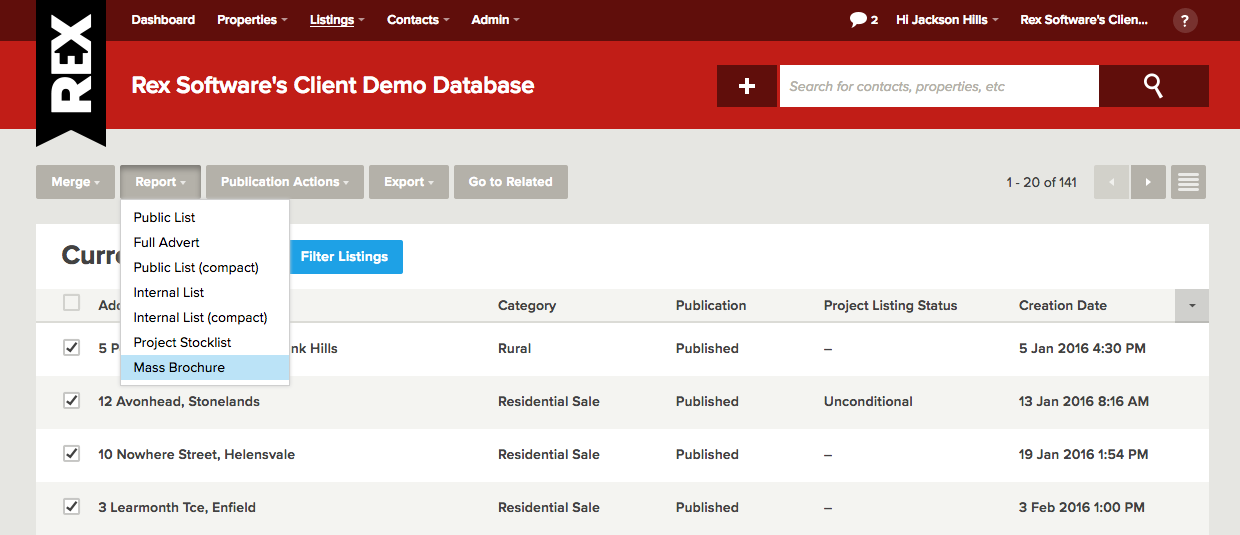This screenshot has height=535, width=1240.
Task: Uncheck the 3 Learmonth Tce, Enfield checkbox
Action: (71, 506)
